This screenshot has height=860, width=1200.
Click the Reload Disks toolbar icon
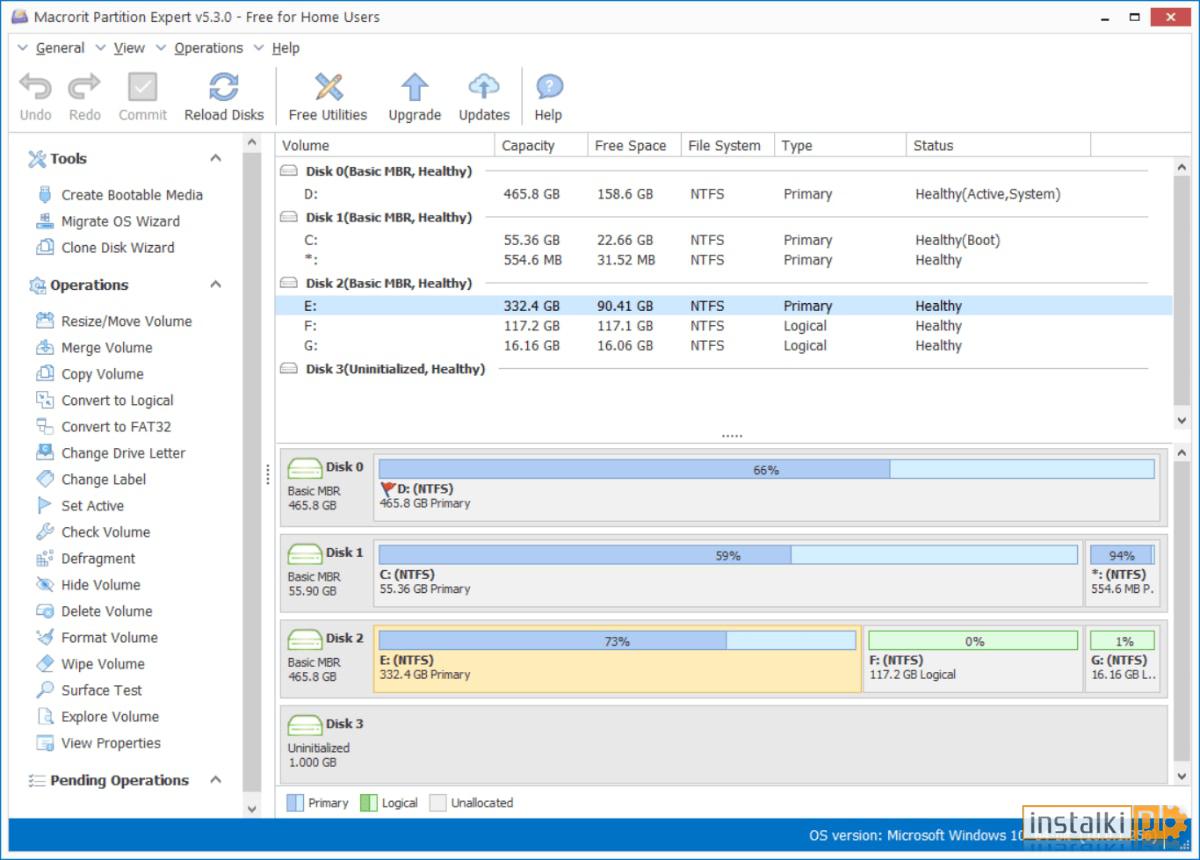tap(224, 95)
